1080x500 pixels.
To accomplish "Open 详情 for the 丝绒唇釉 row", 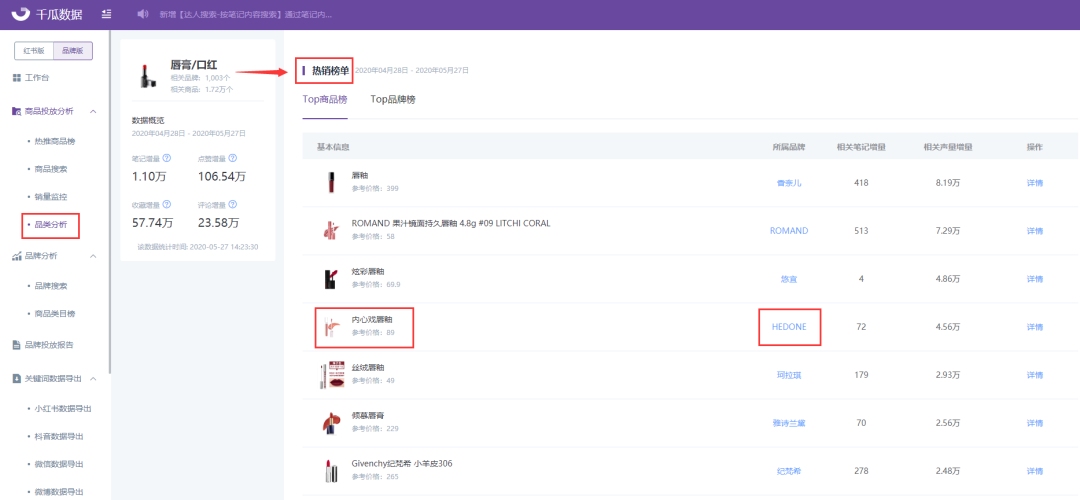I will pyautogui.click(x=1035, y=375).
